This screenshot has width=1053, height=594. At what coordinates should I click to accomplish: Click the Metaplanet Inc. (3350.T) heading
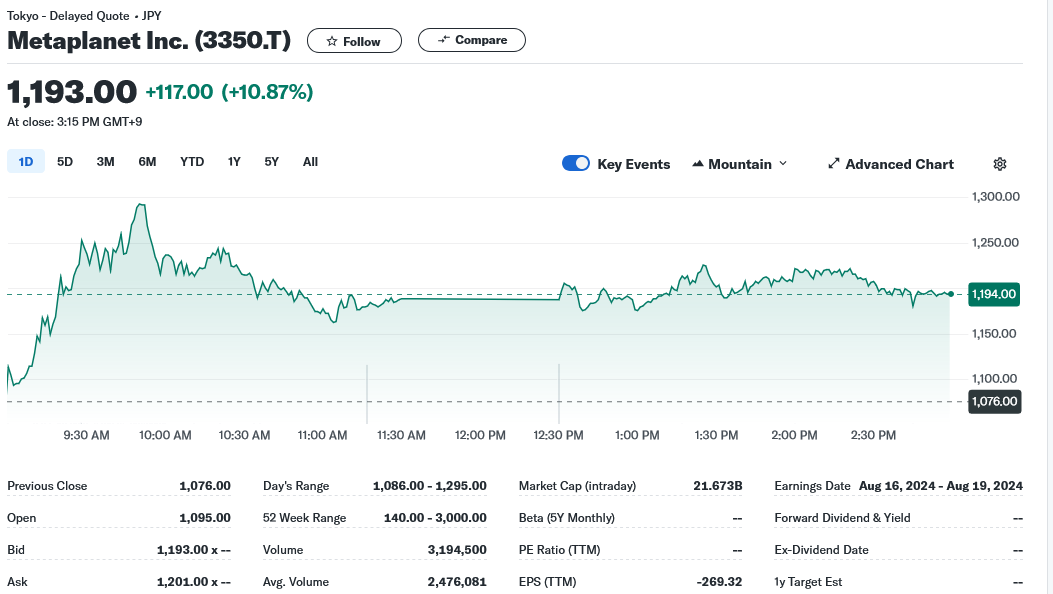(149, 40)
